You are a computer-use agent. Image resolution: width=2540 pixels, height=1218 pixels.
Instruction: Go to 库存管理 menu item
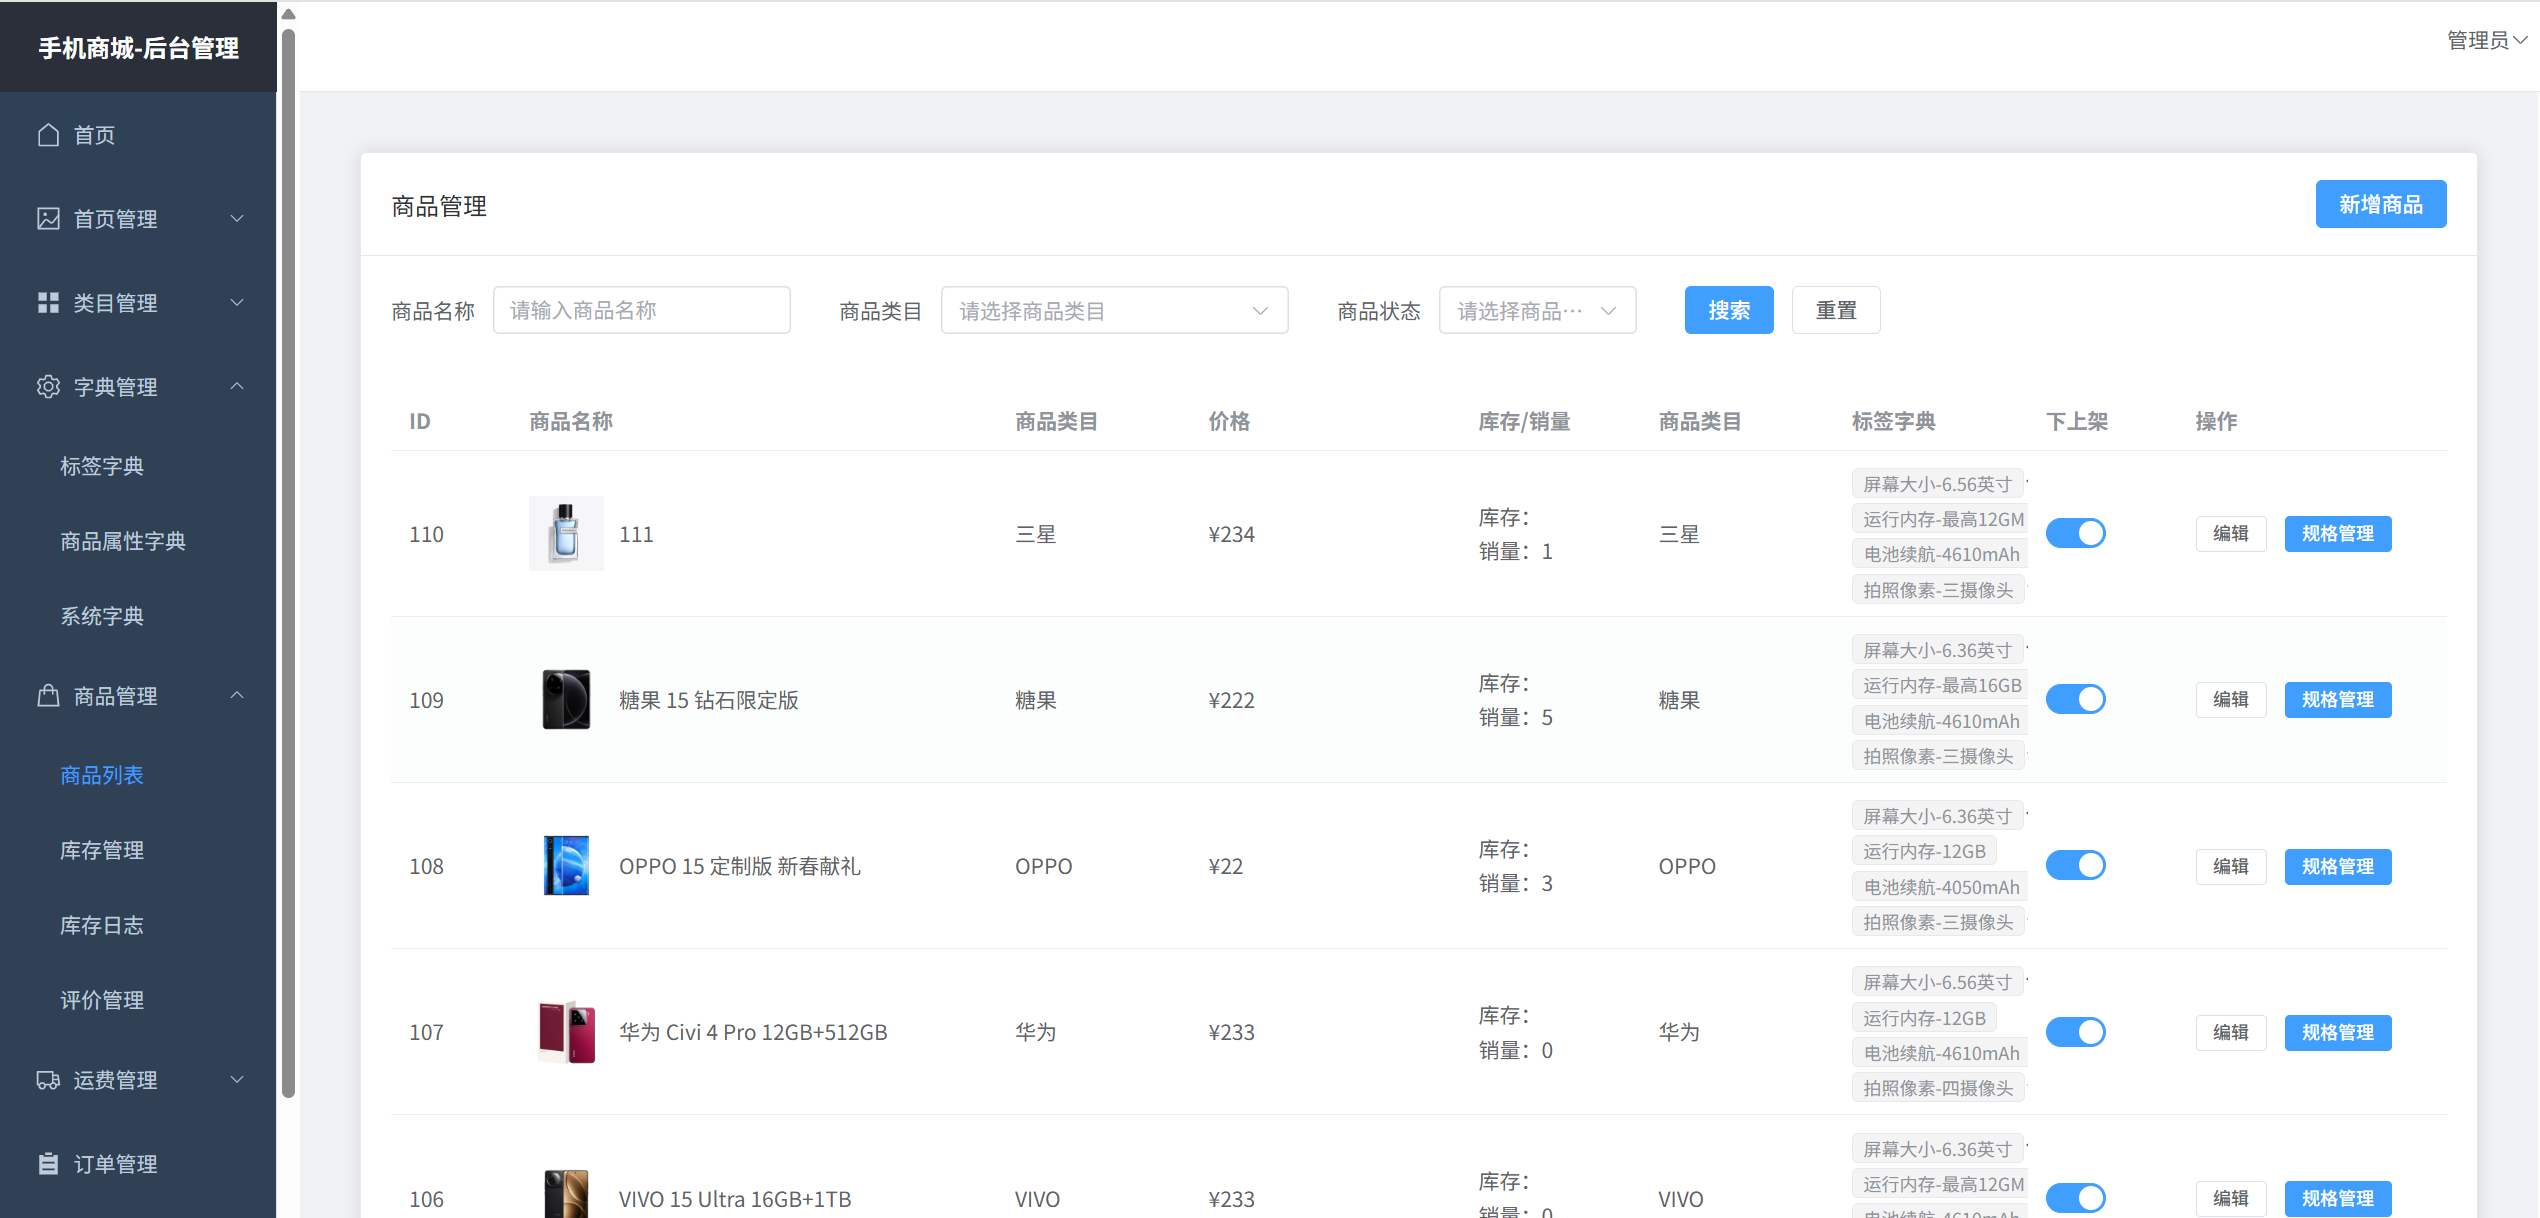click(x=102, y=850)
